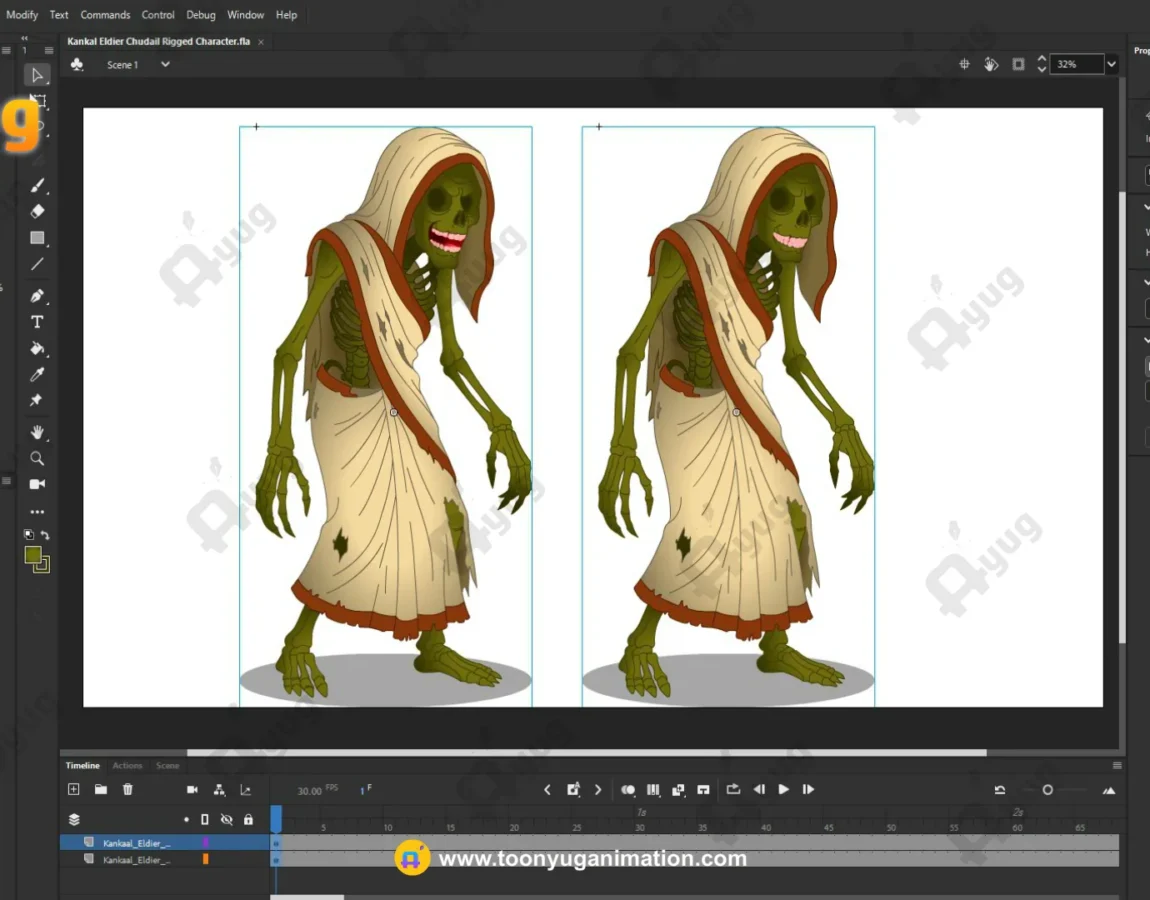Choose the Text tool
1150x900 pixels.
37,322
